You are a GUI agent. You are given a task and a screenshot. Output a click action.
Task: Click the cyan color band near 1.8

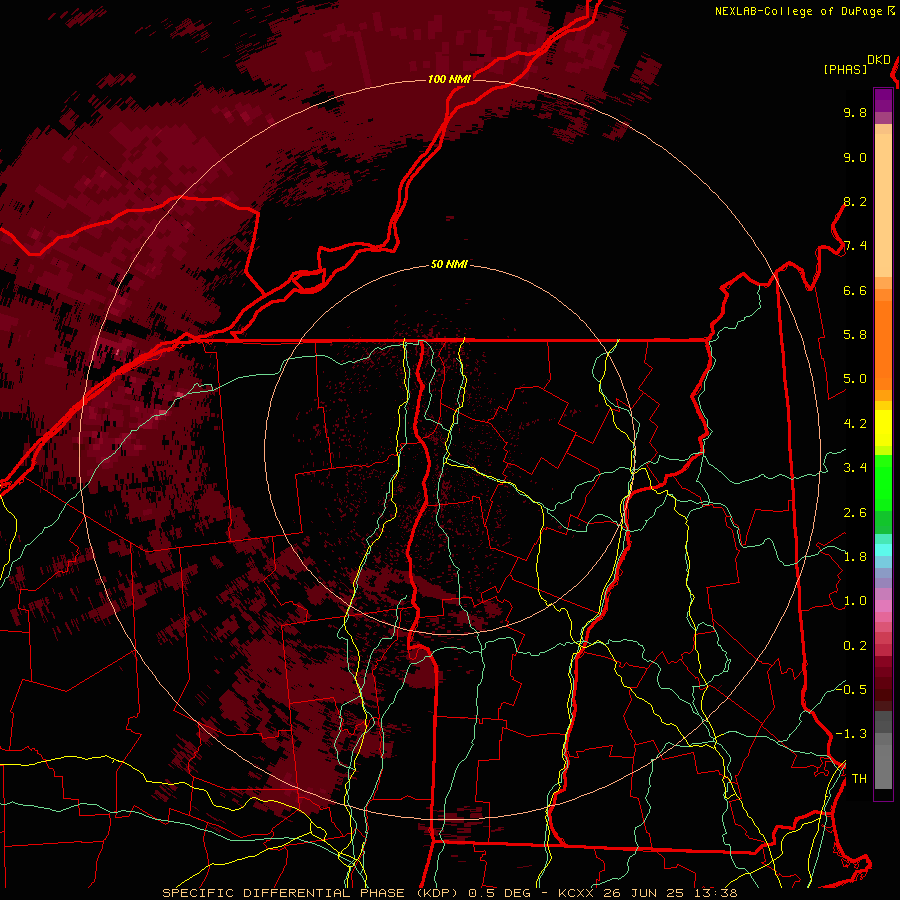(883, 550)
